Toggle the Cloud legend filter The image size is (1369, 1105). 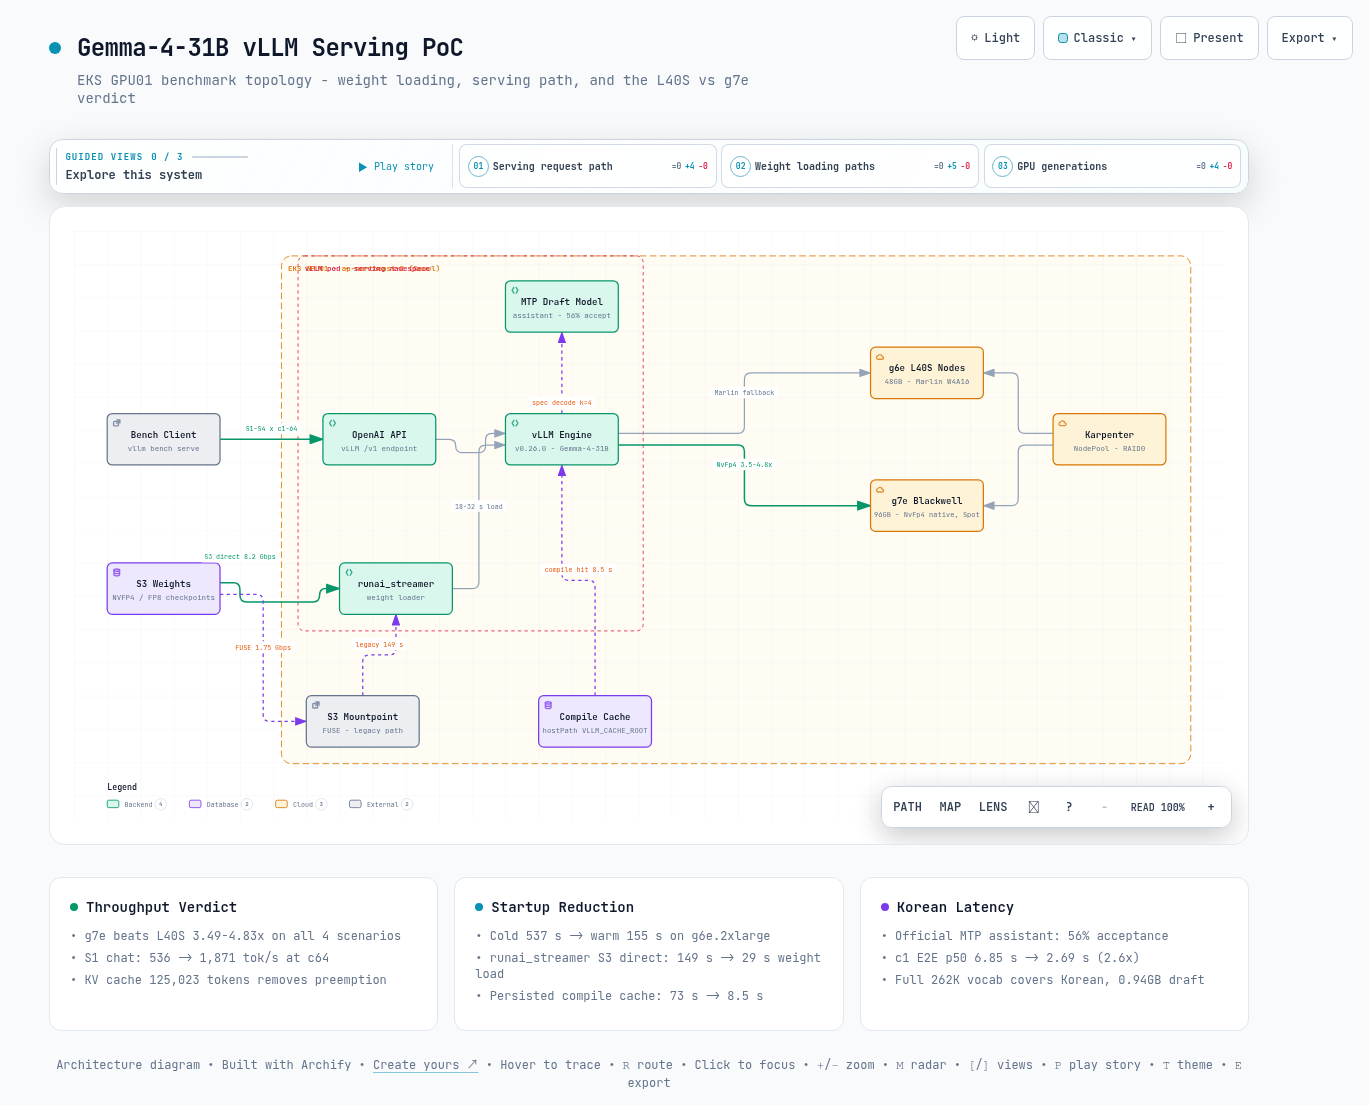[301, 804]
